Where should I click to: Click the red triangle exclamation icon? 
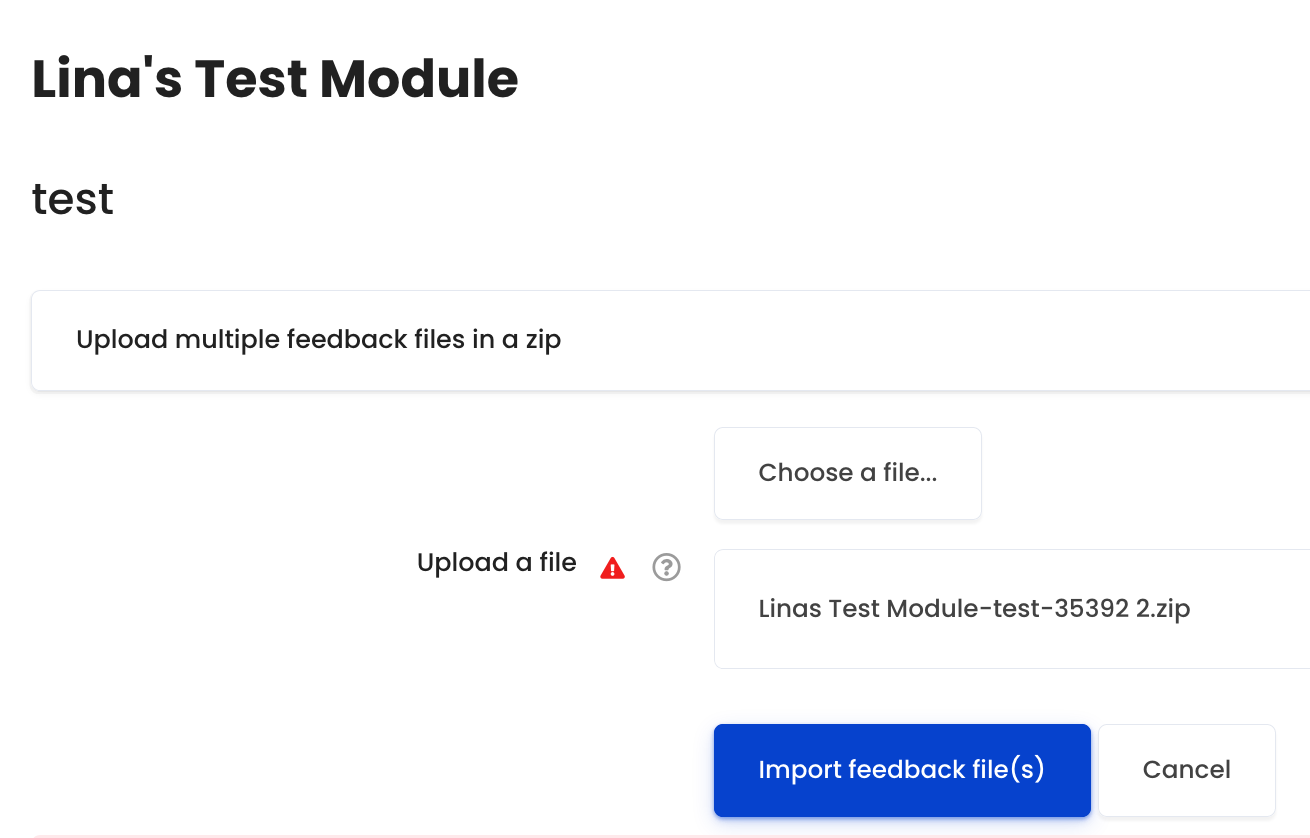612,568
